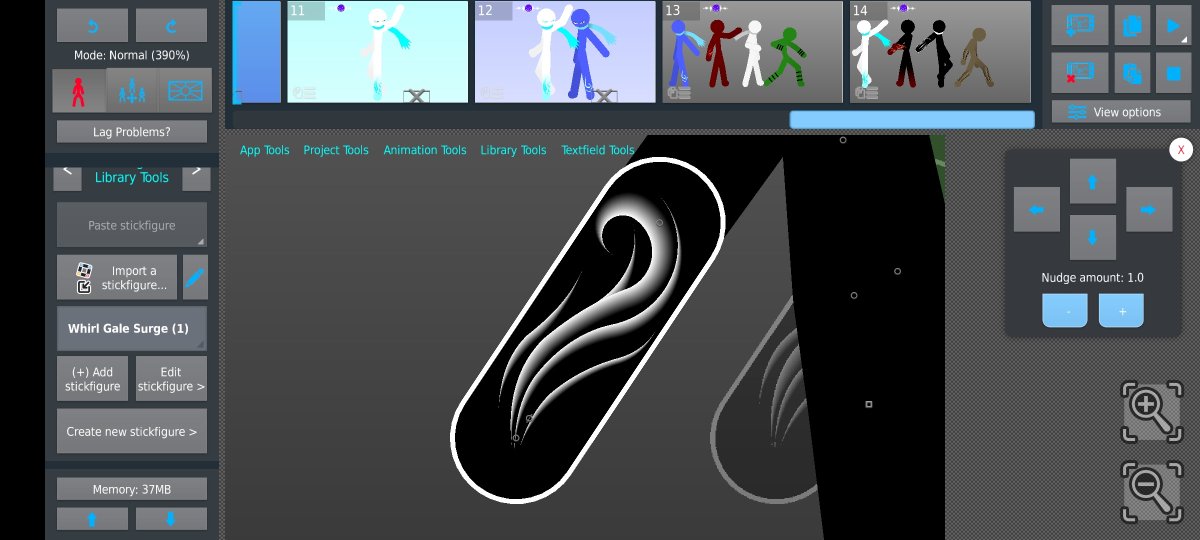Viewport: 1200px width, 540px height.
Task: Open the Lag Problems? help button
Action: pos(132,131)
